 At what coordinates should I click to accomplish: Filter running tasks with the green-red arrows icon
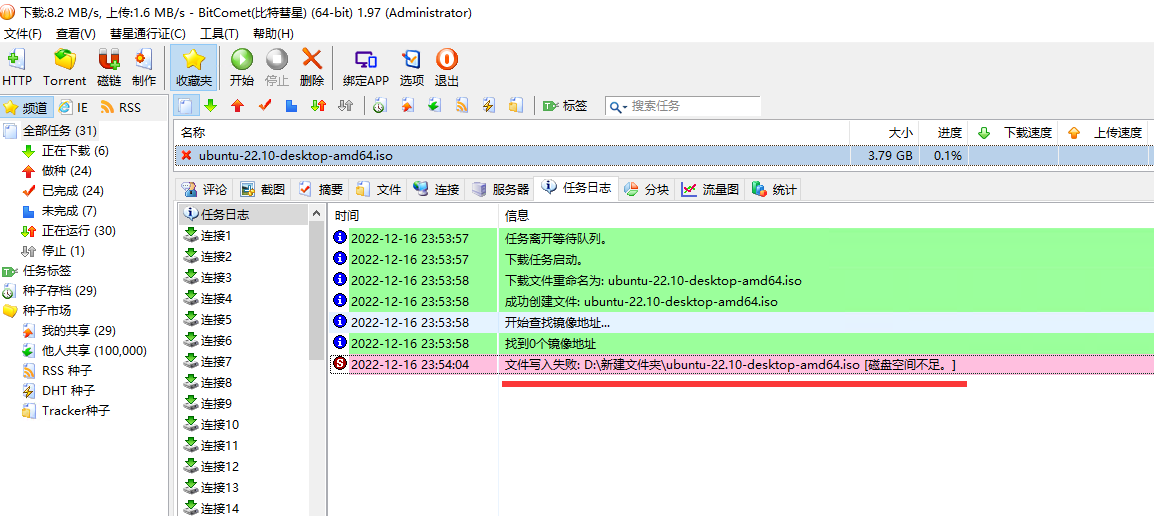click(318, 106)
